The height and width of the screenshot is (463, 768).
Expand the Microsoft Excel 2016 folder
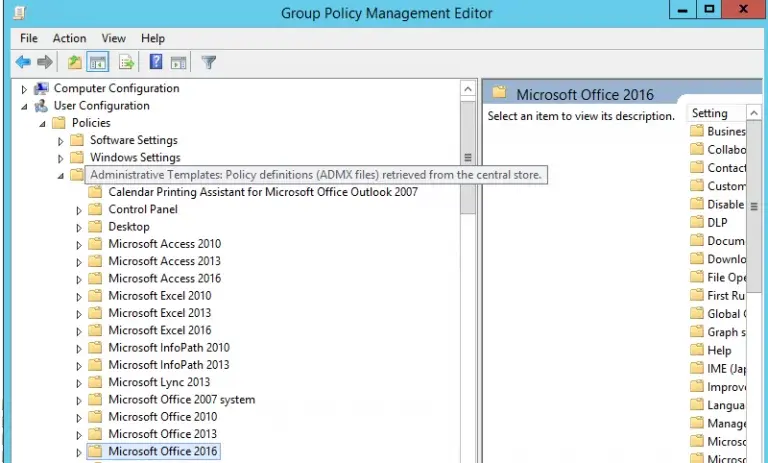[x=79, y=331]
